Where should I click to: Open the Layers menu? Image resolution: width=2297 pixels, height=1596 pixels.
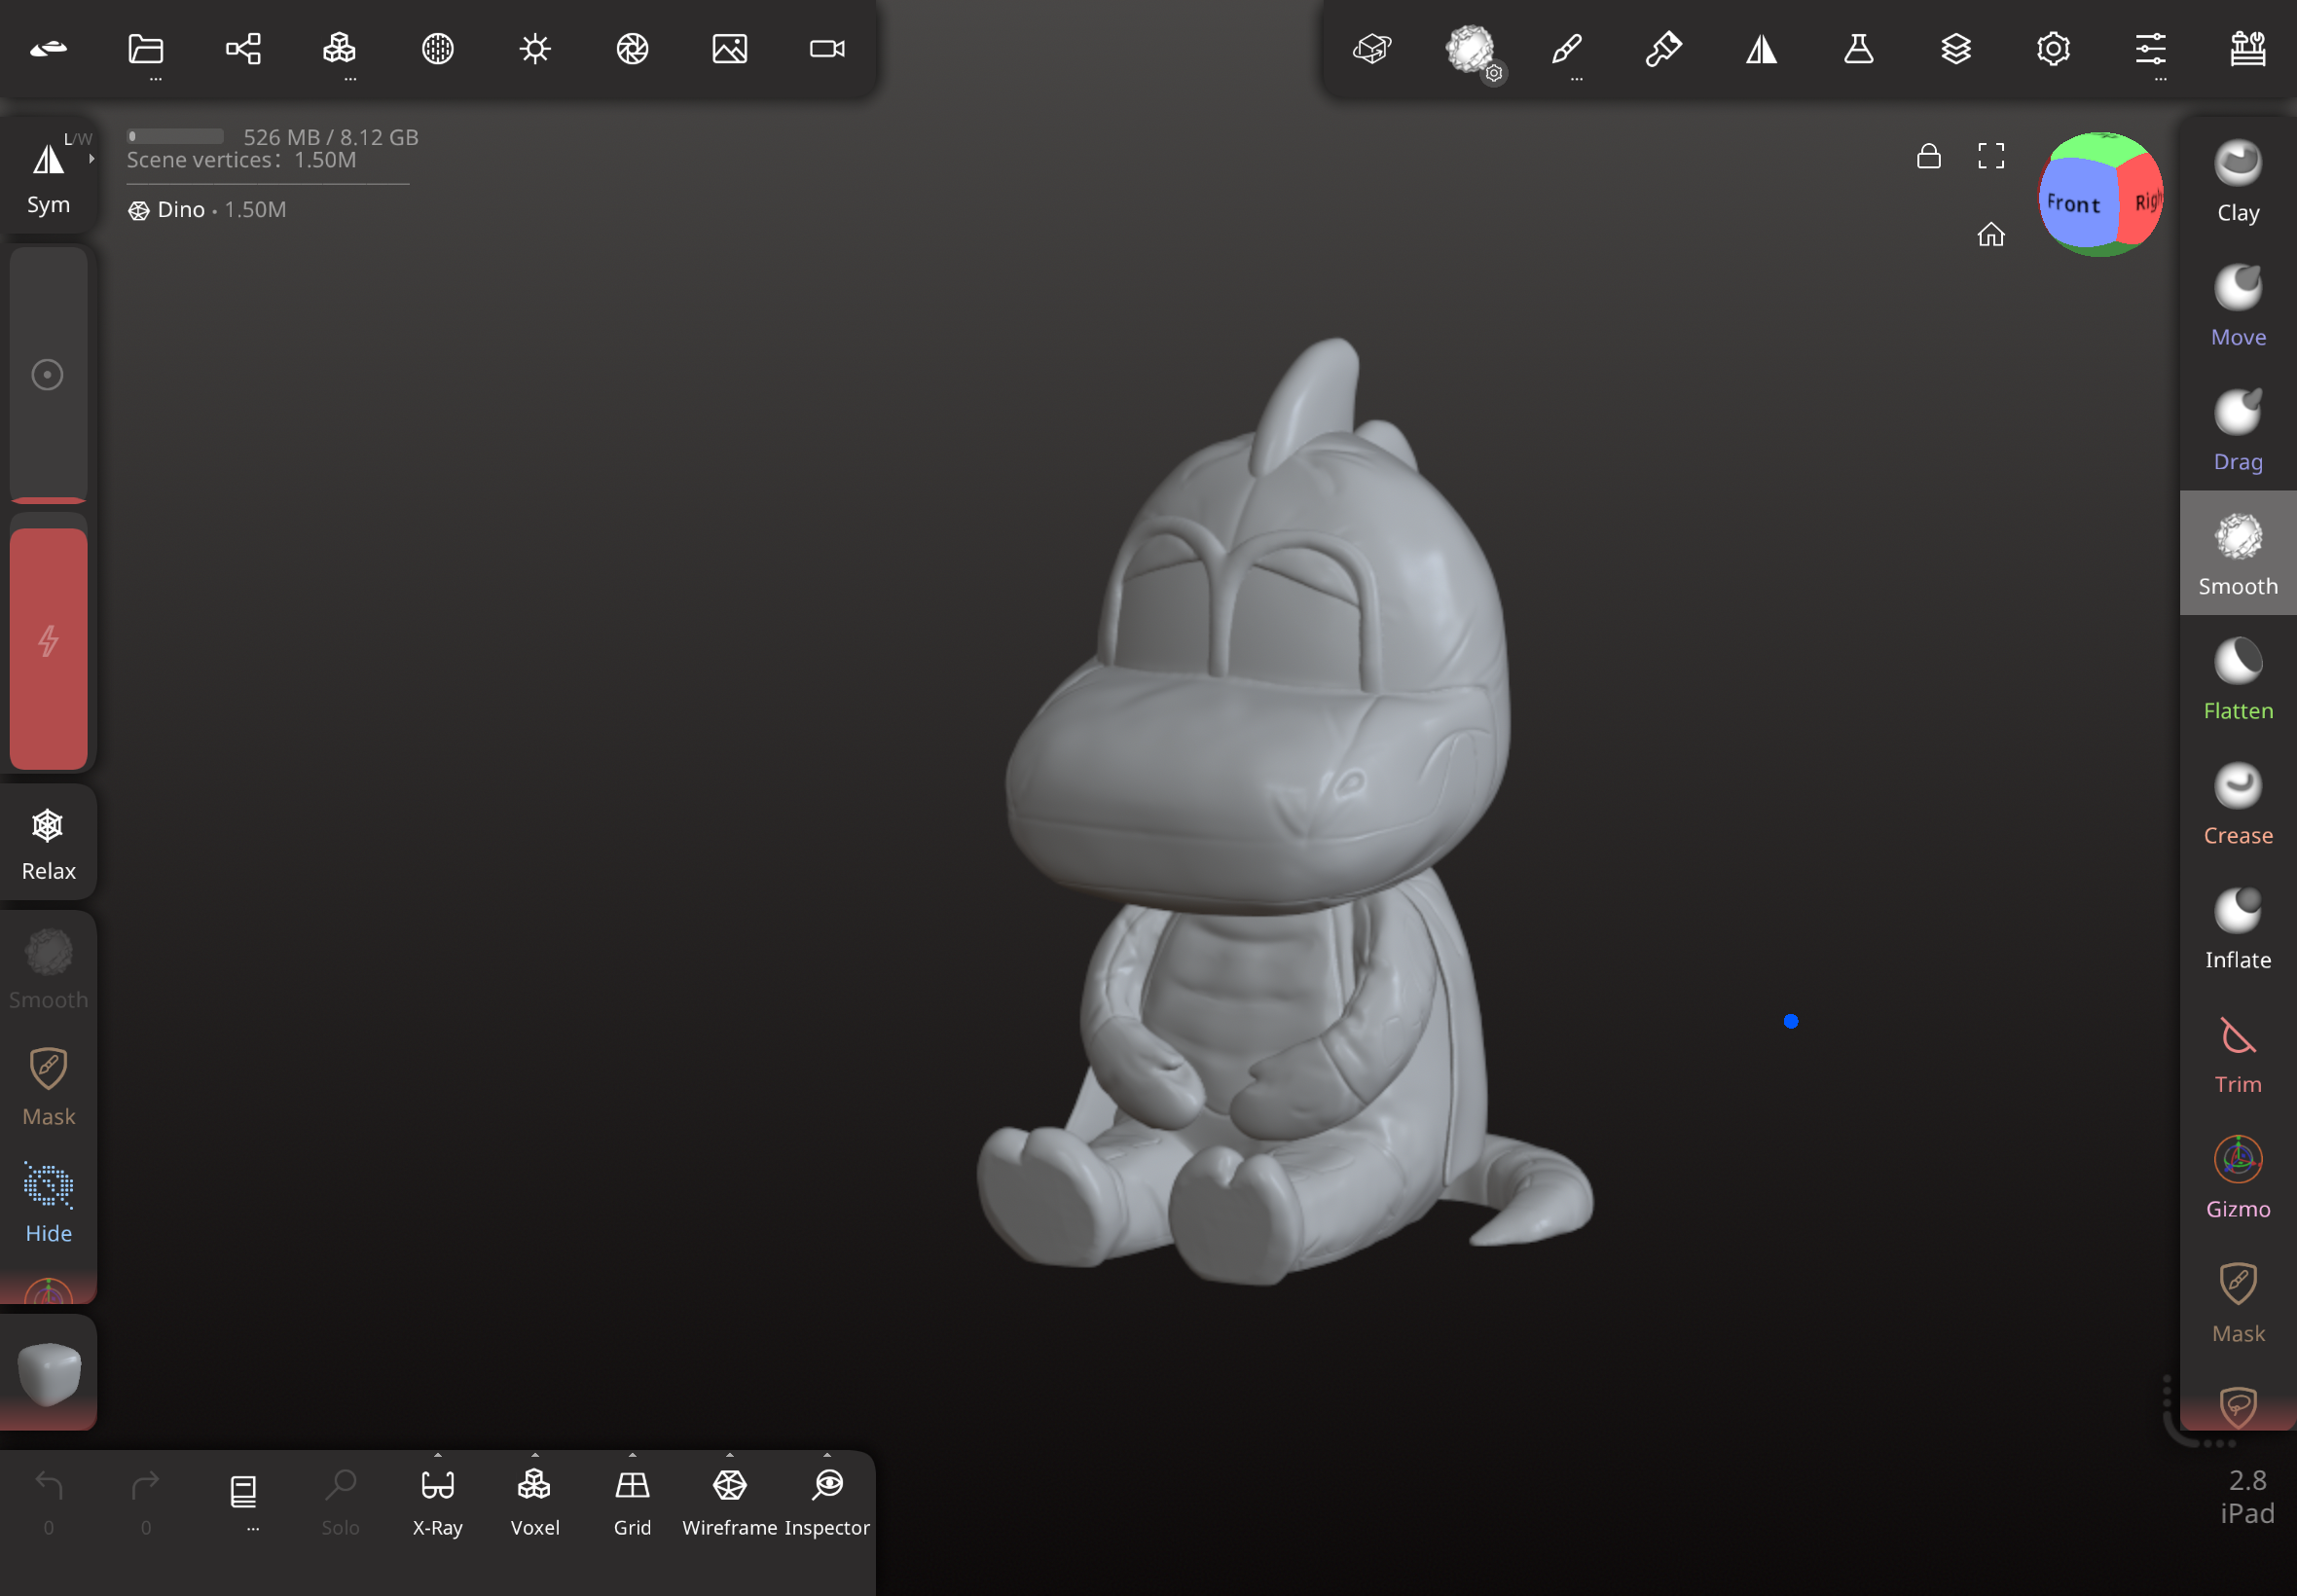tap(1955, 48)
